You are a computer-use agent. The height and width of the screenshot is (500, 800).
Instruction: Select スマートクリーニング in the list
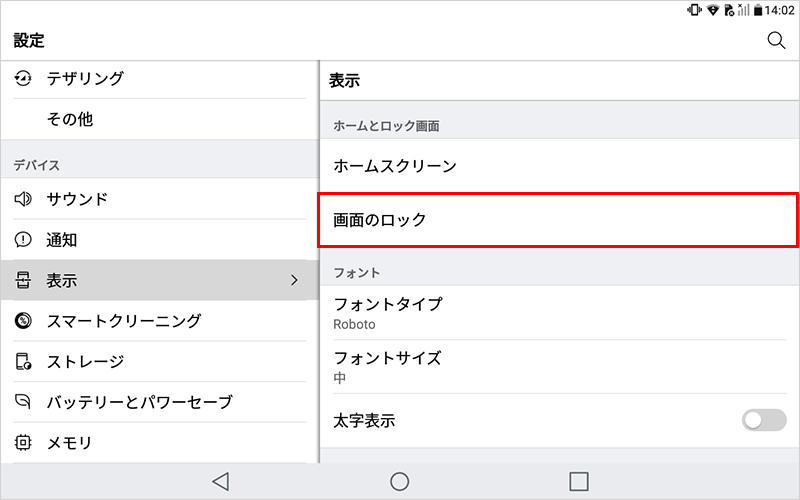(159, 320)
